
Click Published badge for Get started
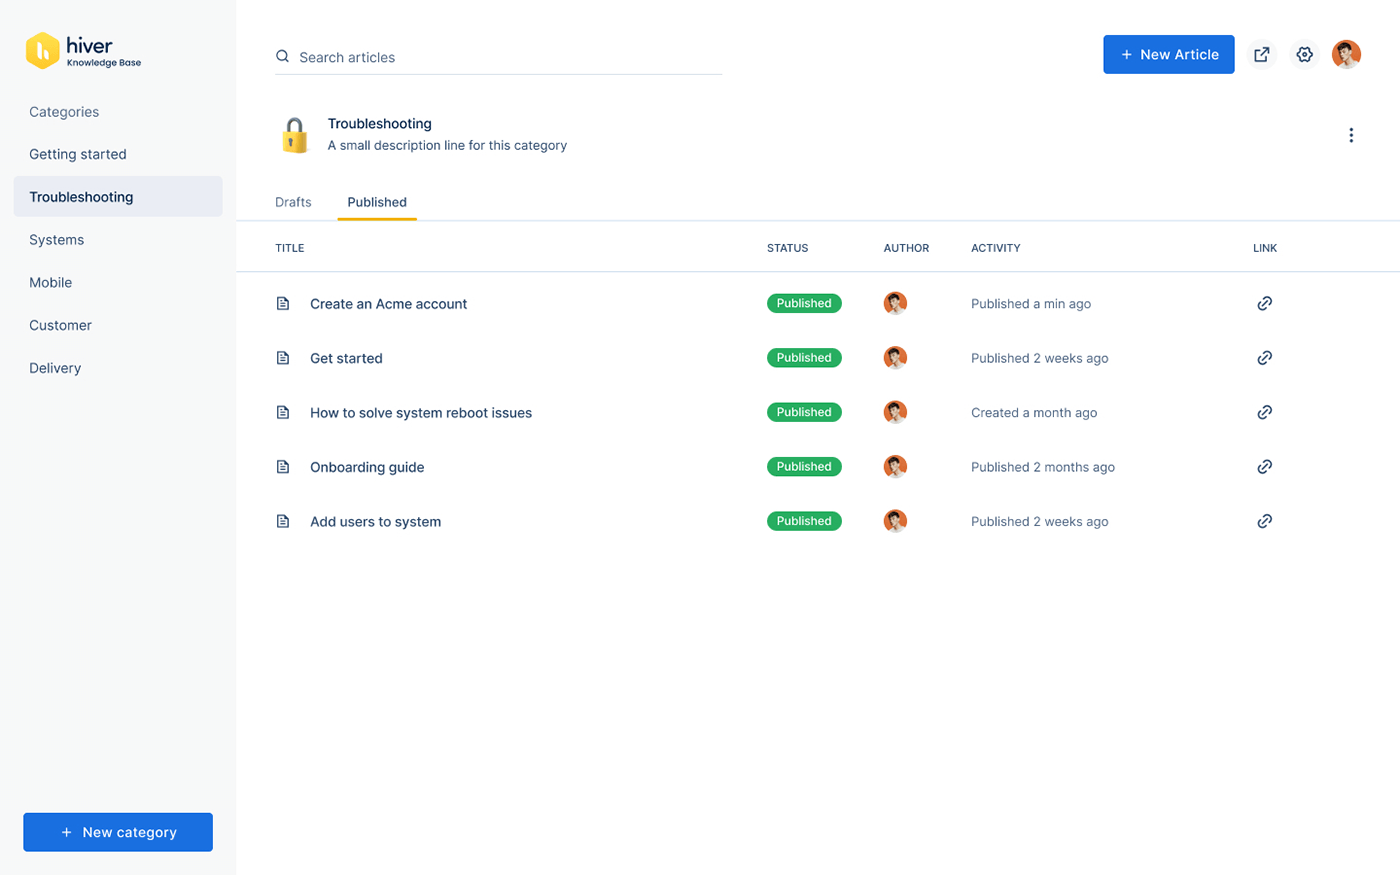(804, 358)
